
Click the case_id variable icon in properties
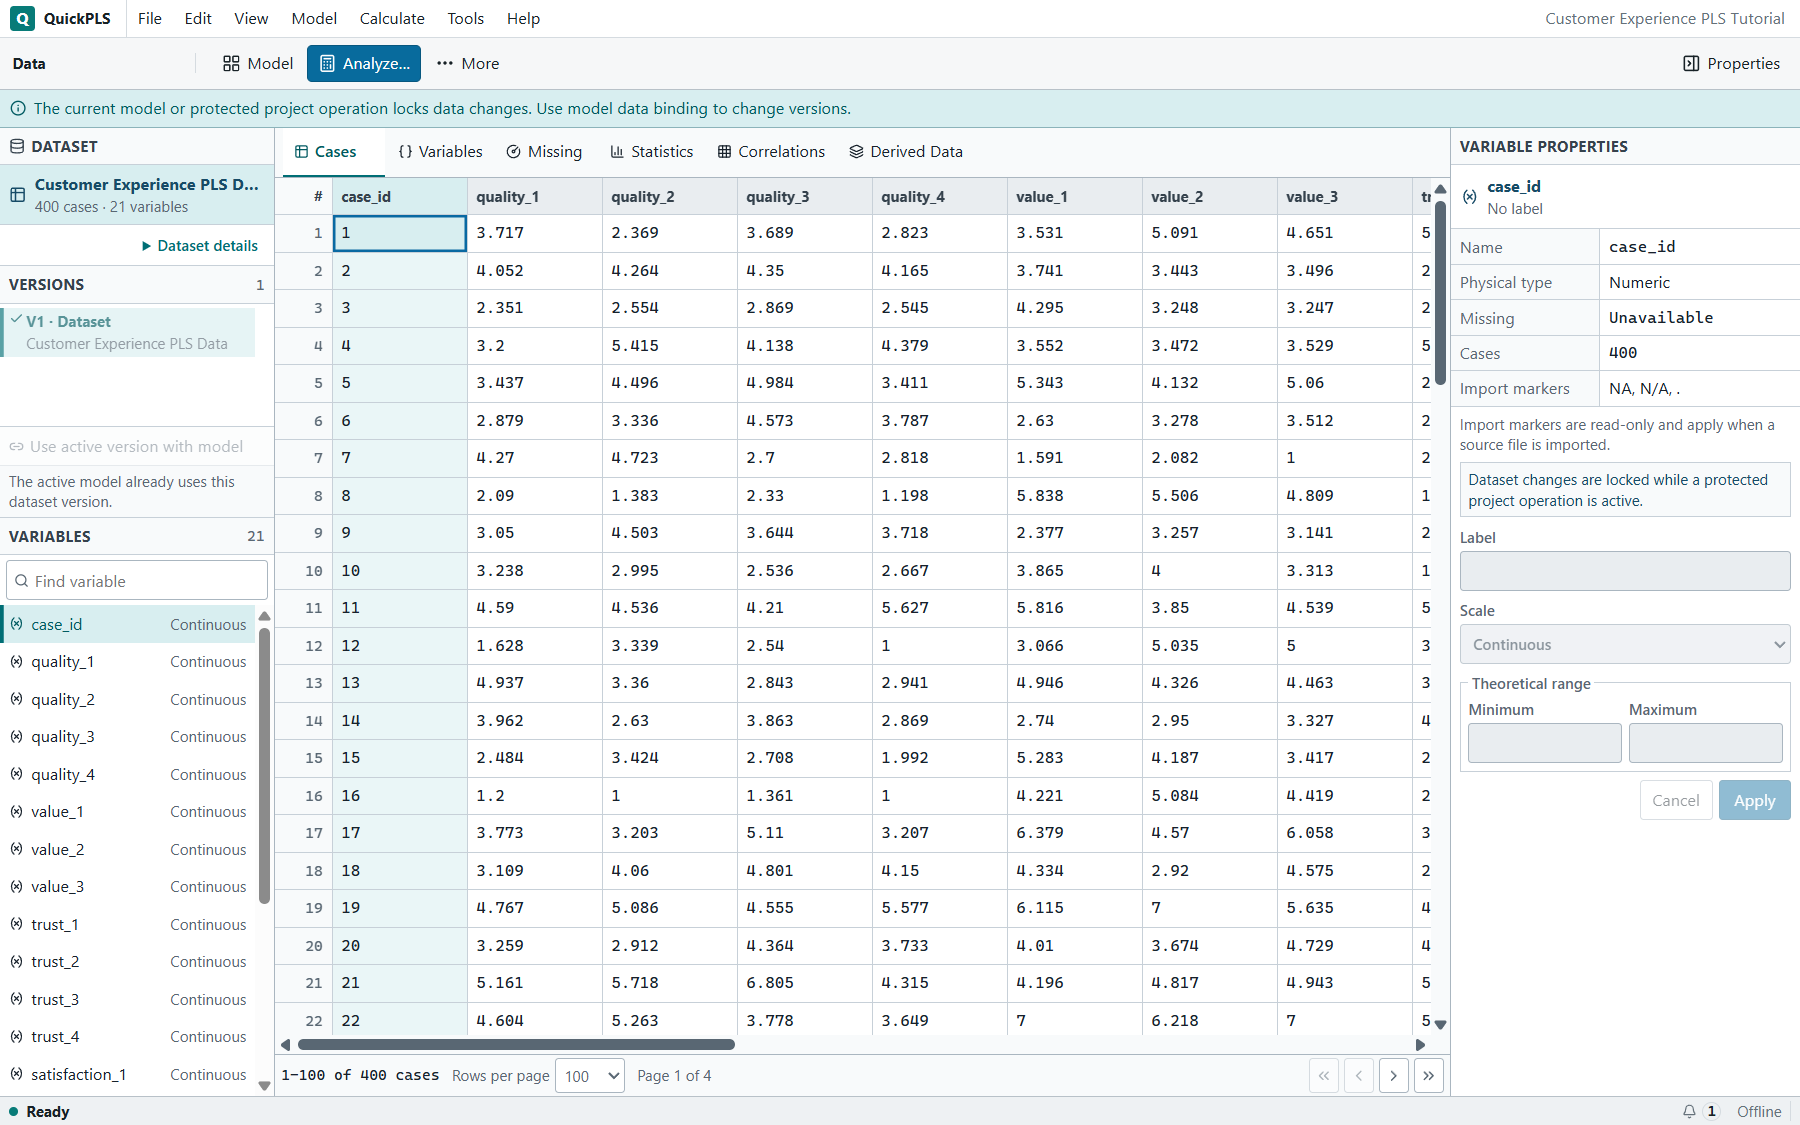pyautogui.click(x=1470, y=197)
